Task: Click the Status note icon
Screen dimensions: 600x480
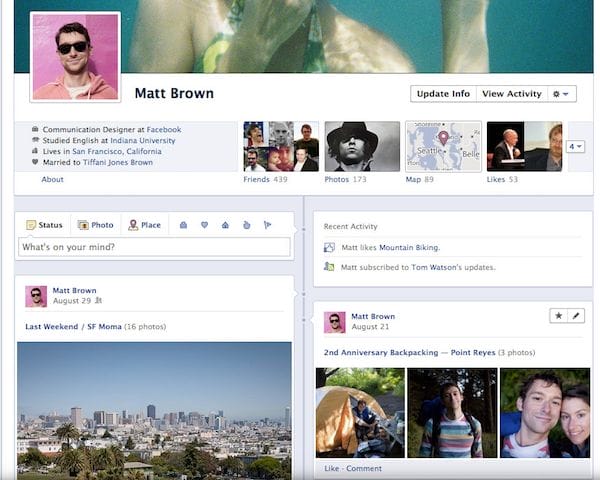Action: [x=31, y=225]
